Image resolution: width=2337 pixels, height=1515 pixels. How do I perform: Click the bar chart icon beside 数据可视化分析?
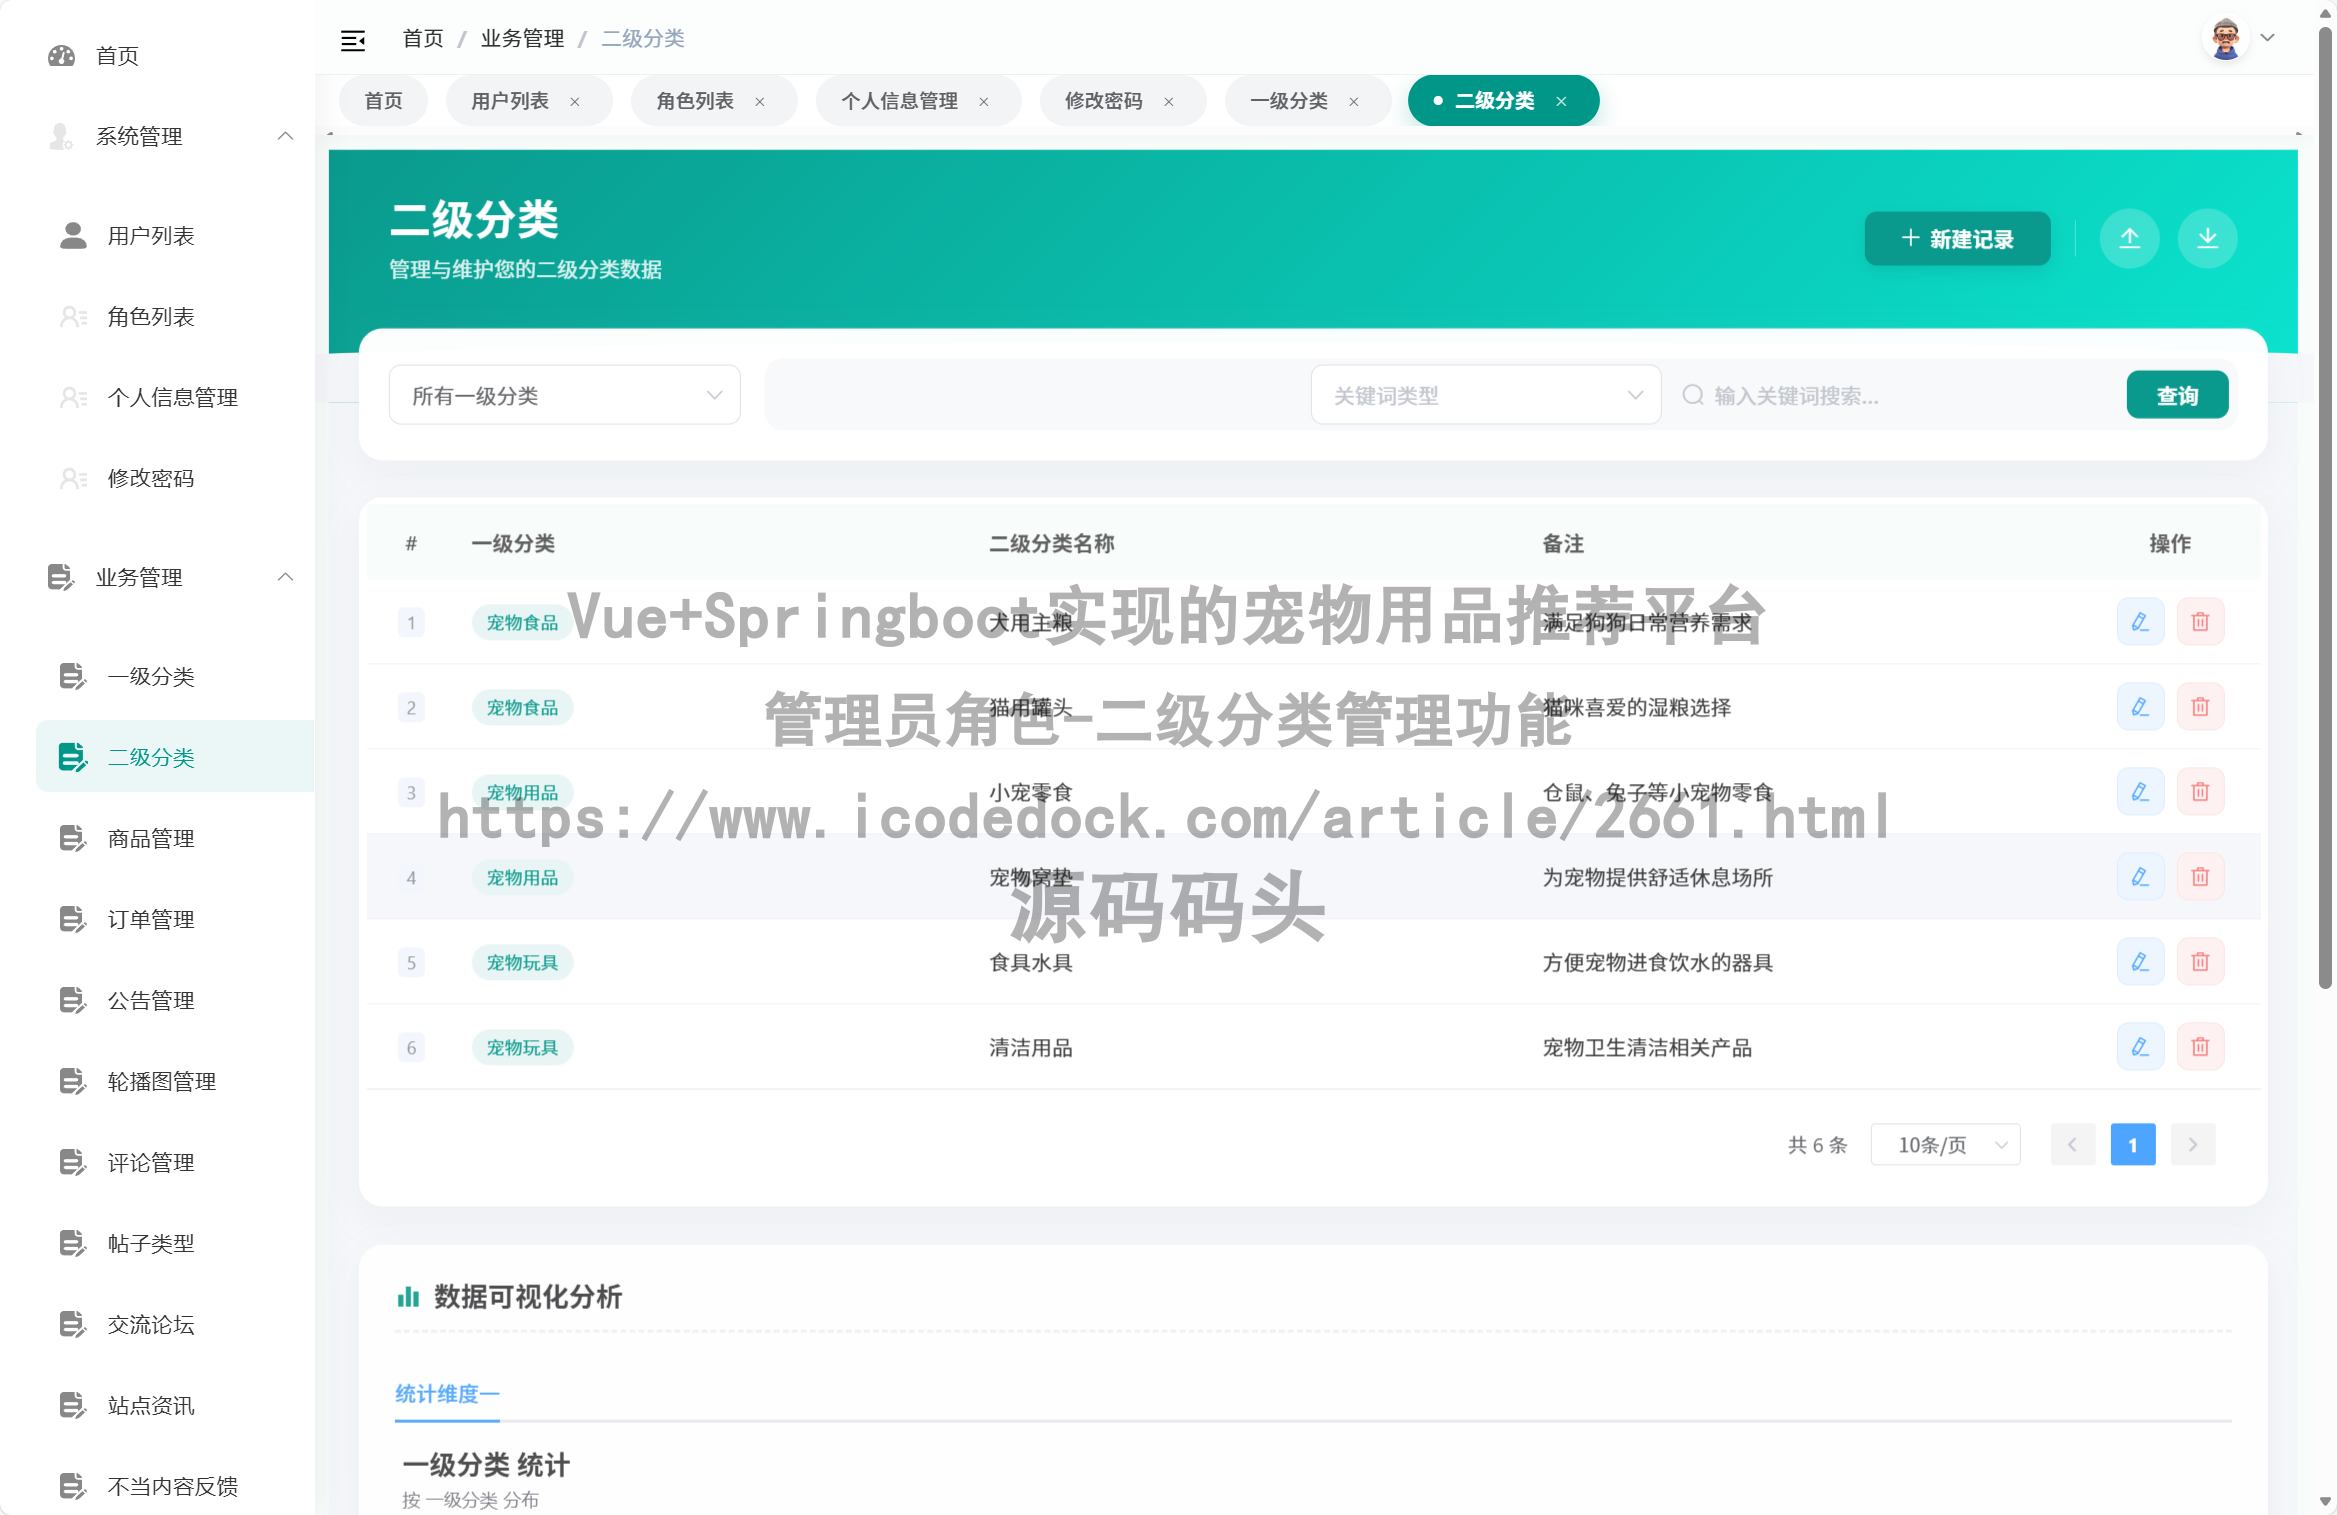click(408, 1297)
